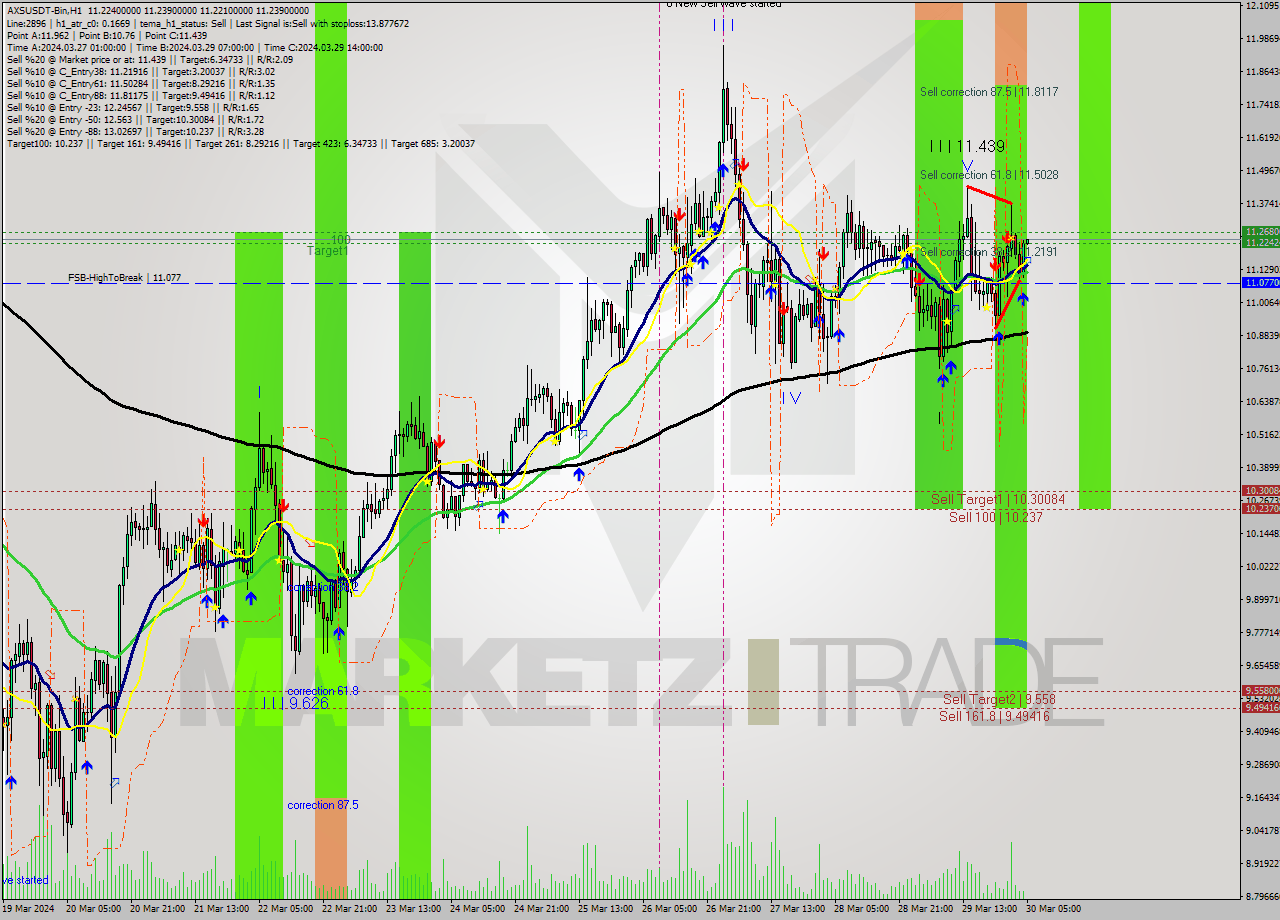Click the 'Sell %10 @ Entry -23' line
The width and height of the screenshot is (1280, 920).
point(133,108)
